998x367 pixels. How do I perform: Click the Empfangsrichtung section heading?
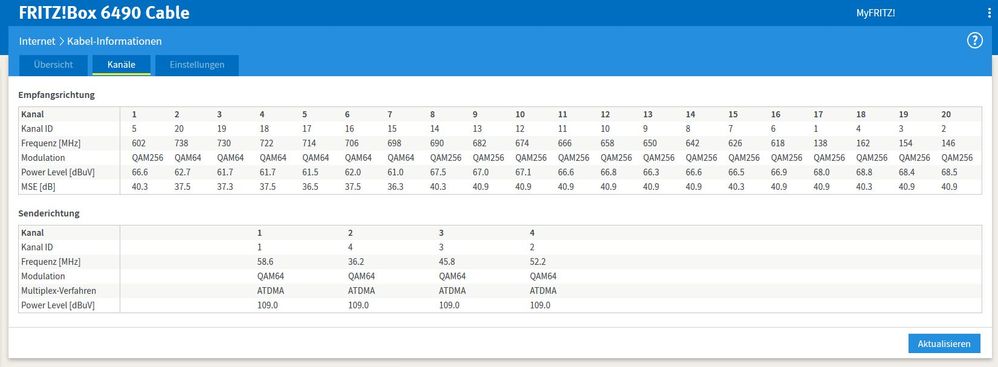click(57, 95)
